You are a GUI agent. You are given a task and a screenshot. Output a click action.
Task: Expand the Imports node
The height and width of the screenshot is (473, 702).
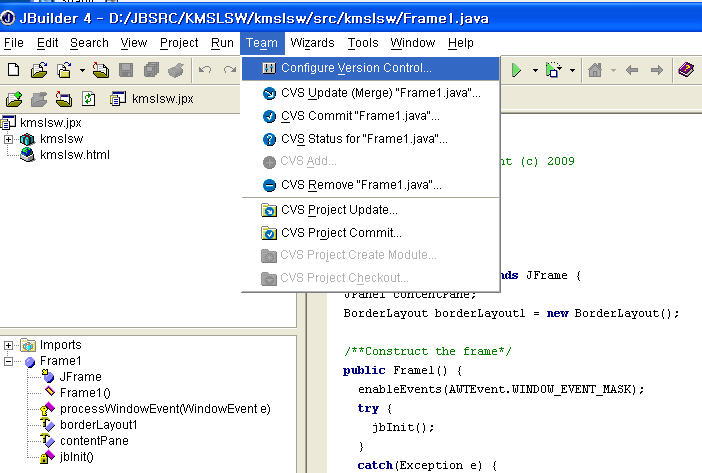[9, 345]
